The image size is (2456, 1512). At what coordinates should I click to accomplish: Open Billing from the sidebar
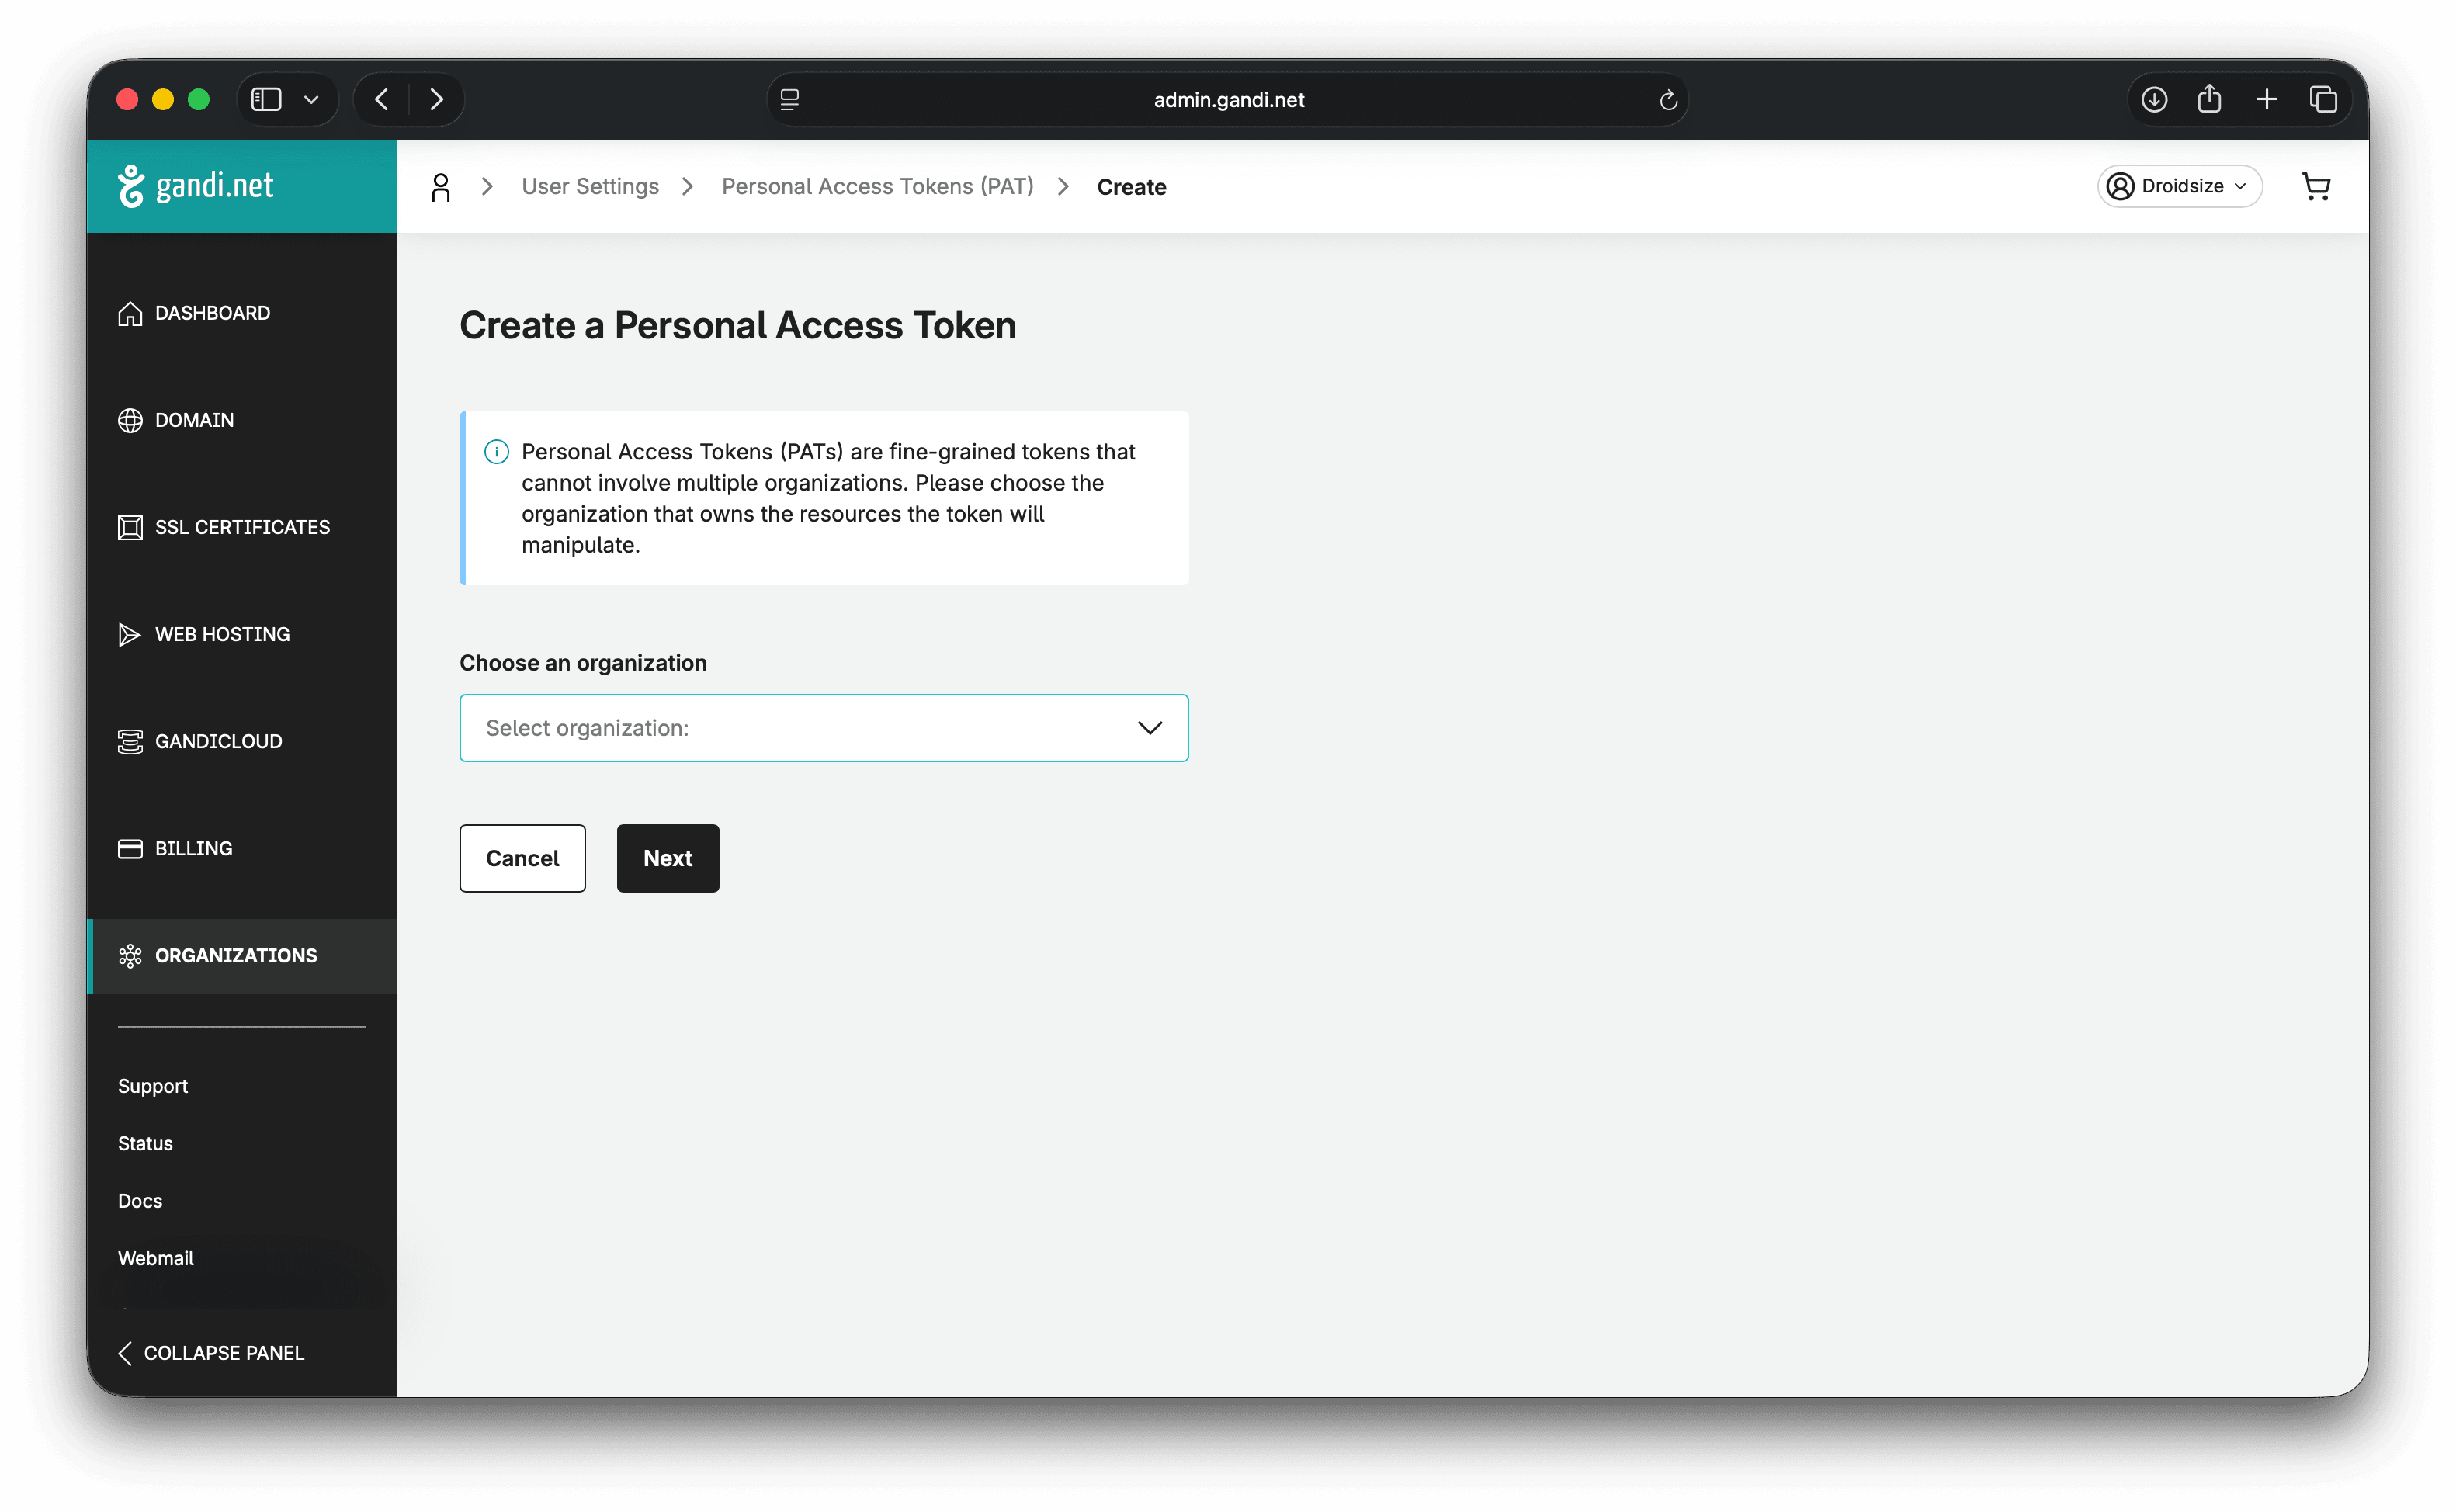click(193, 848)
